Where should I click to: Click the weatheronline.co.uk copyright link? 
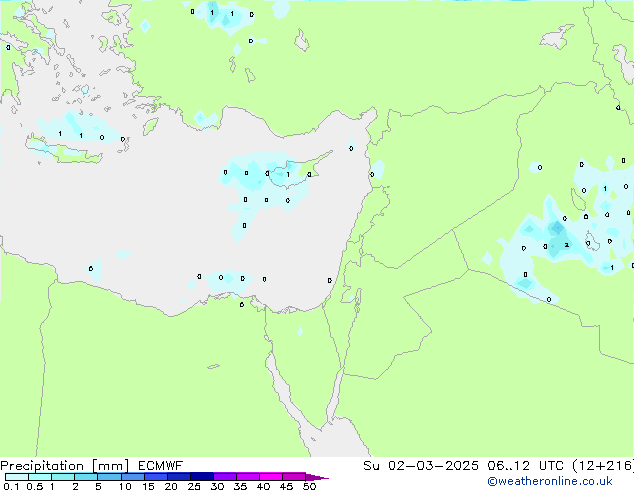550,481
